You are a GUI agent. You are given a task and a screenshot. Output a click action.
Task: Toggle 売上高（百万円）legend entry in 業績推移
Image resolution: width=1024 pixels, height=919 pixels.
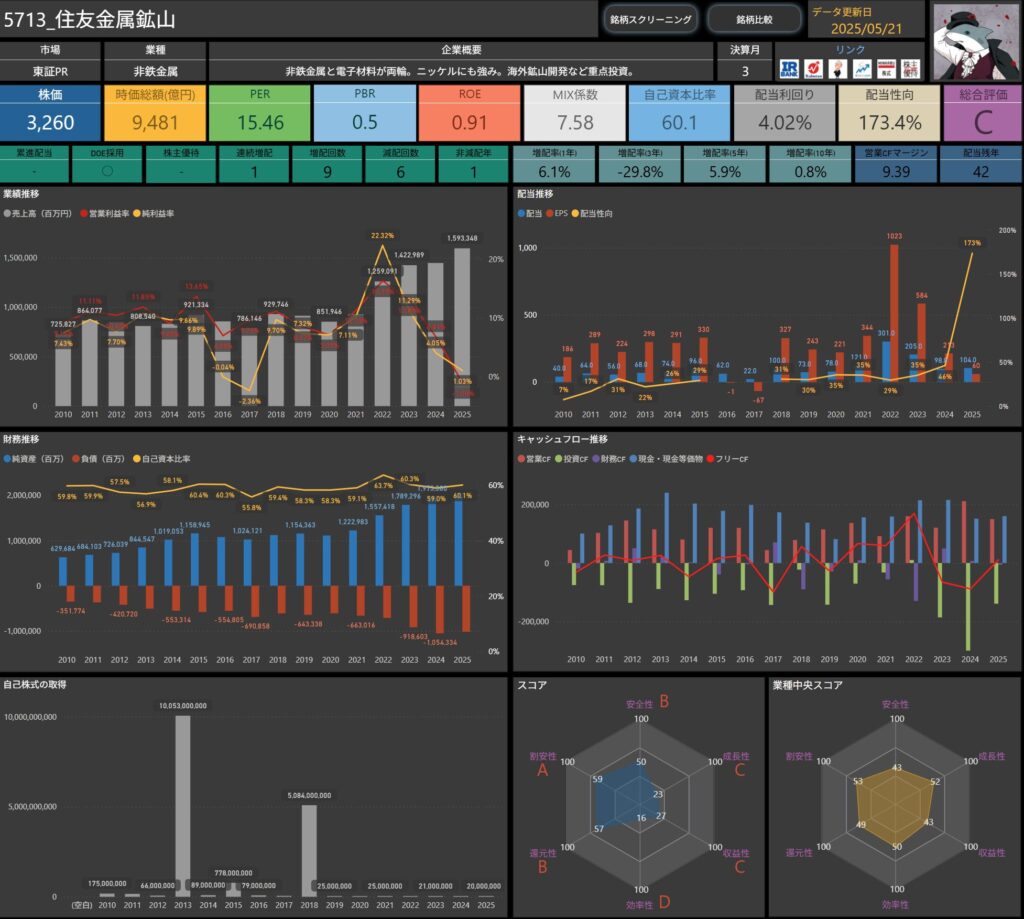[x=38, y=214]
